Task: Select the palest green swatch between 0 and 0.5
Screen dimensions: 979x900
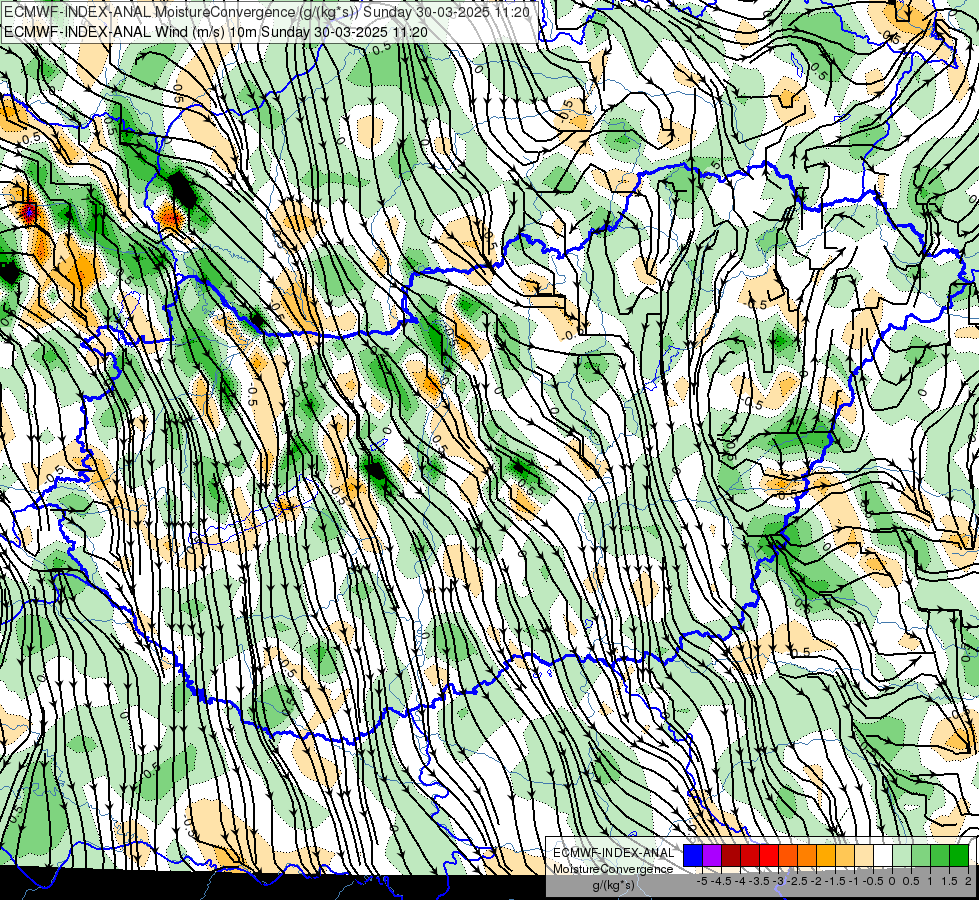Action: pyautogui.click(x=902, y=856)
